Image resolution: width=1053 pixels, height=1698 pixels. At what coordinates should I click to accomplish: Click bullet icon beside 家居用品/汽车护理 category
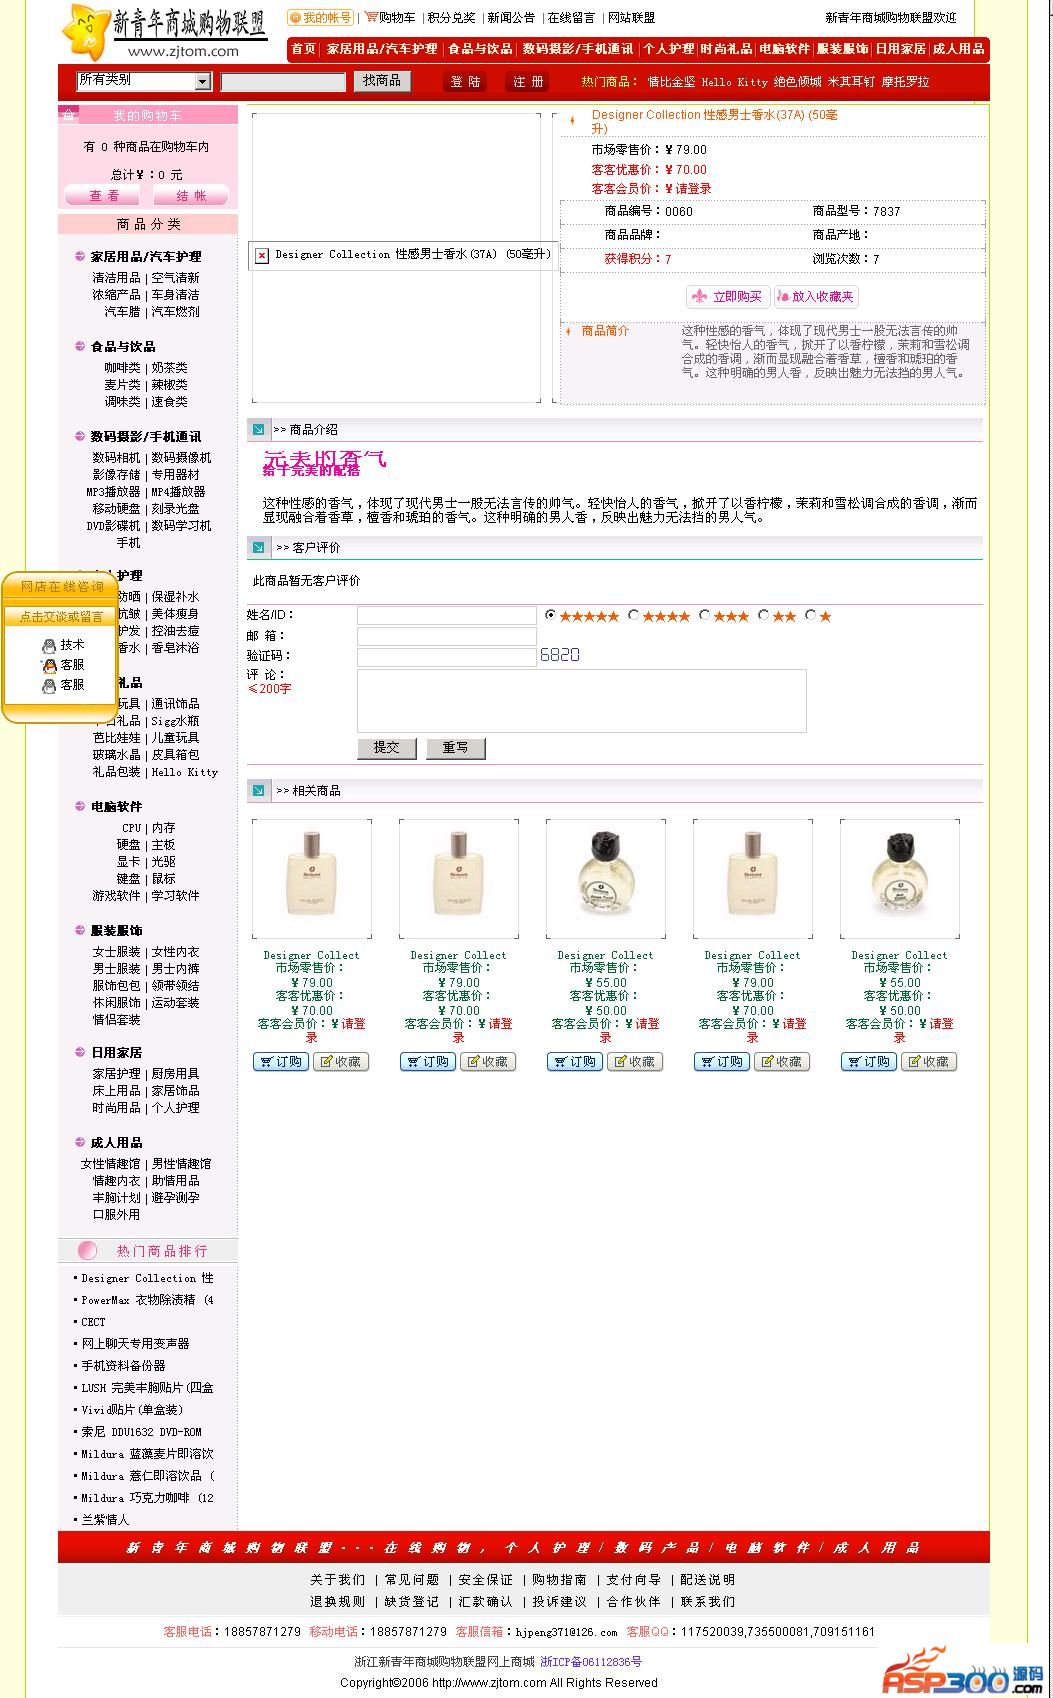80,256
